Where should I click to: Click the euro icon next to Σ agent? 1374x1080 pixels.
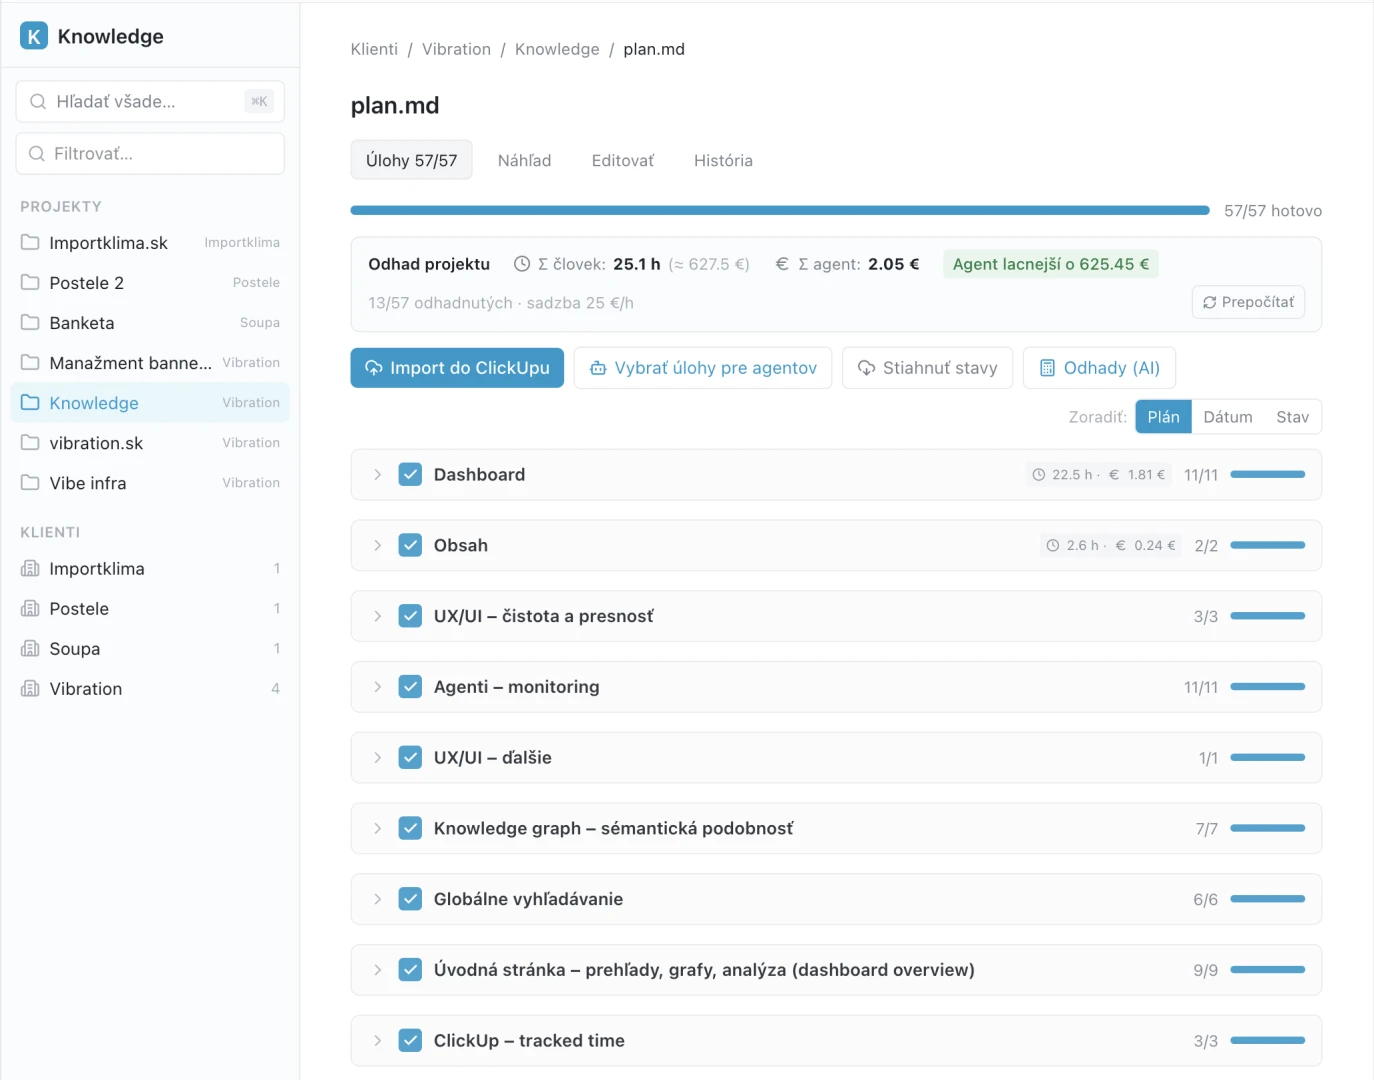pos(782,264)
